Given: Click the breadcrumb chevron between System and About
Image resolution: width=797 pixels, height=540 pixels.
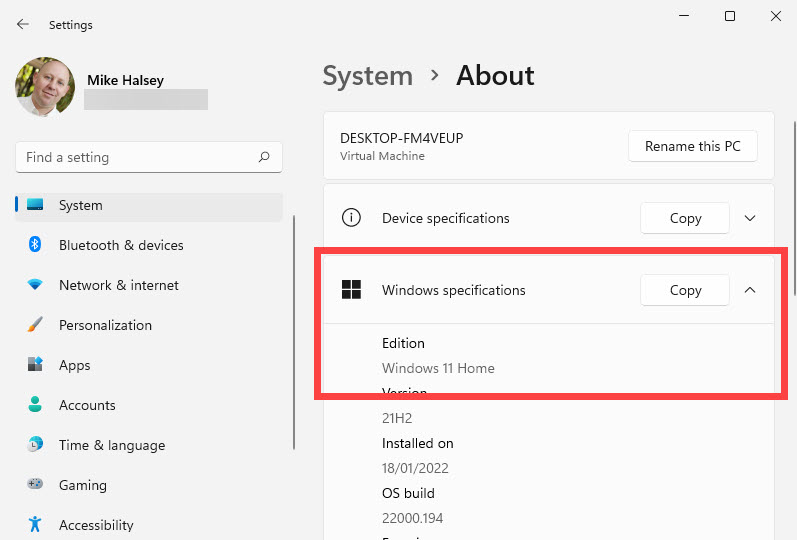Looking at the screenshot, I should [434, 76].
